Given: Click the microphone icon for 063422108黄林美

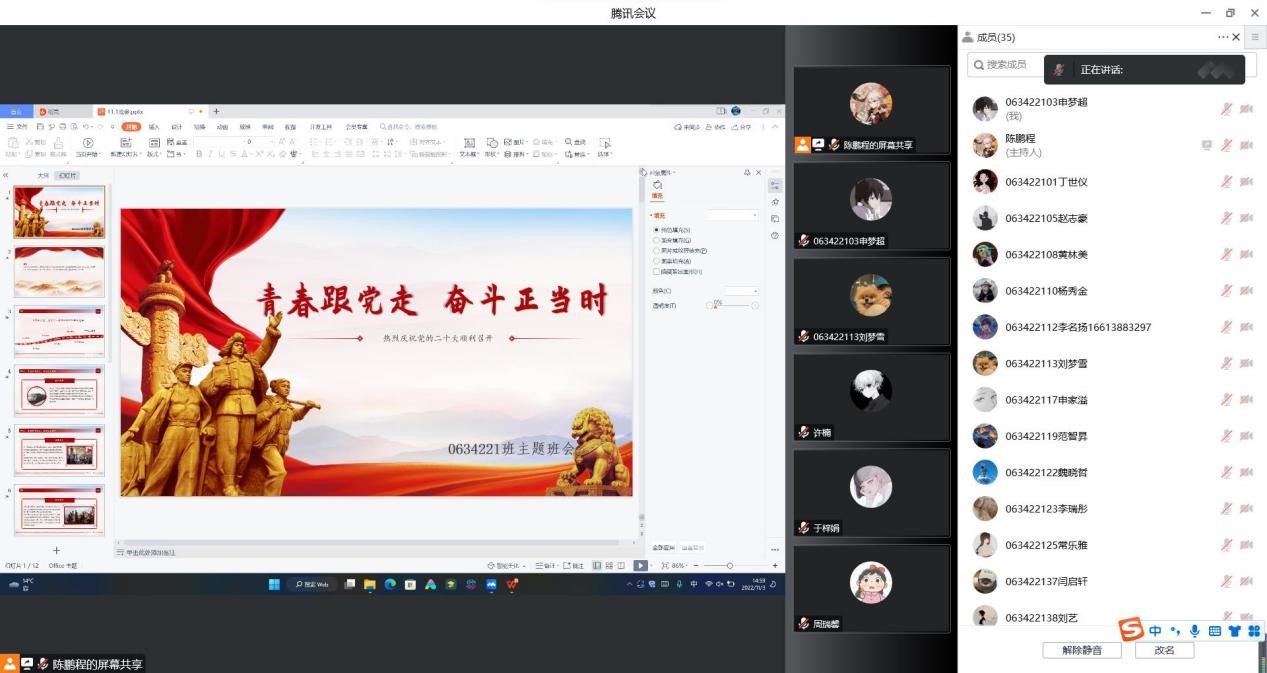Looking at the screenshot, I should coord(1226,254).
